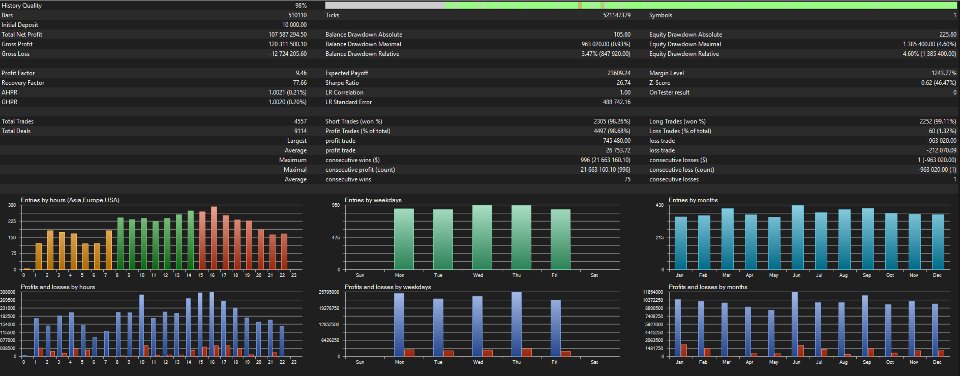Select the Total Net Profit label
The width and height of the screenshot is (960, 376).
point(22,34)
